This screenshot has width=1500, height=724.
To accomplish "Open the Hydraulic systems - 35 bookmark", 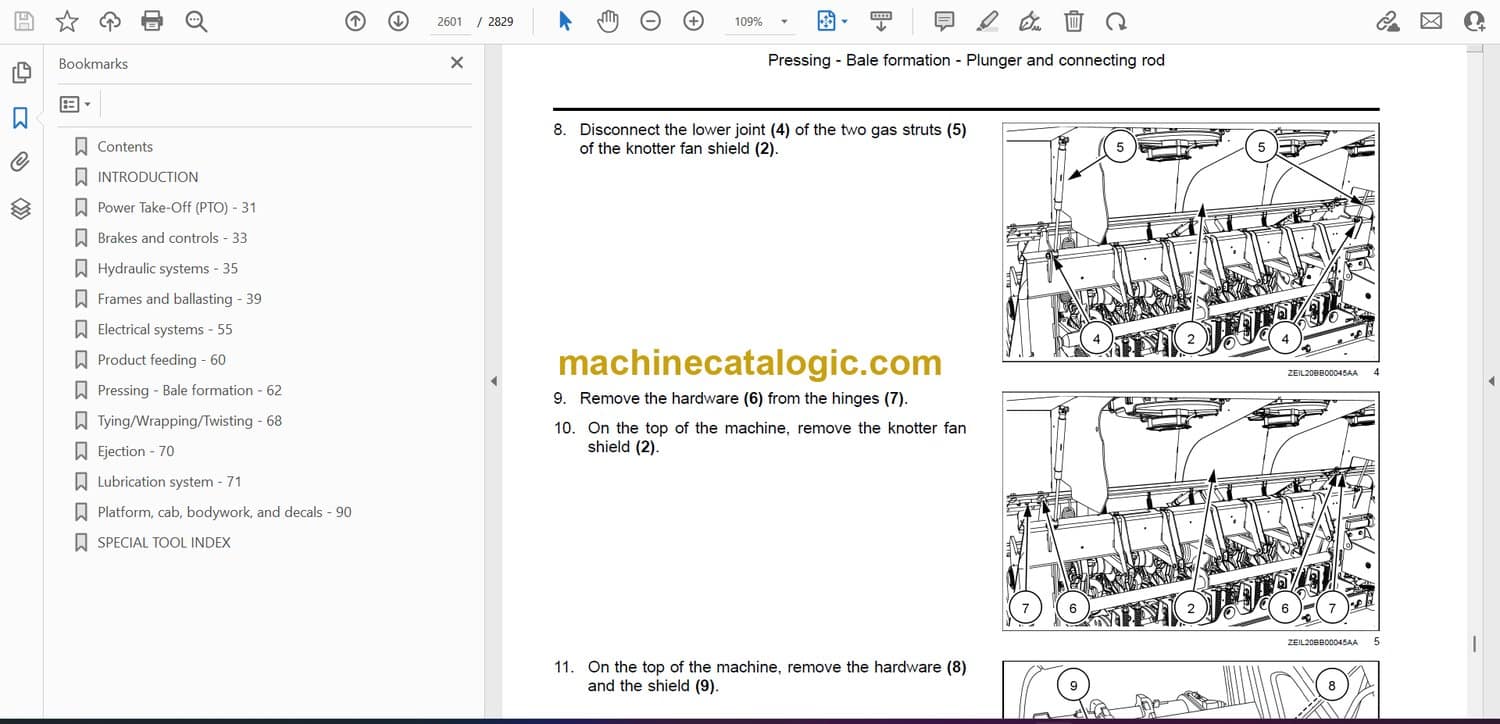I will coord(167,268).
